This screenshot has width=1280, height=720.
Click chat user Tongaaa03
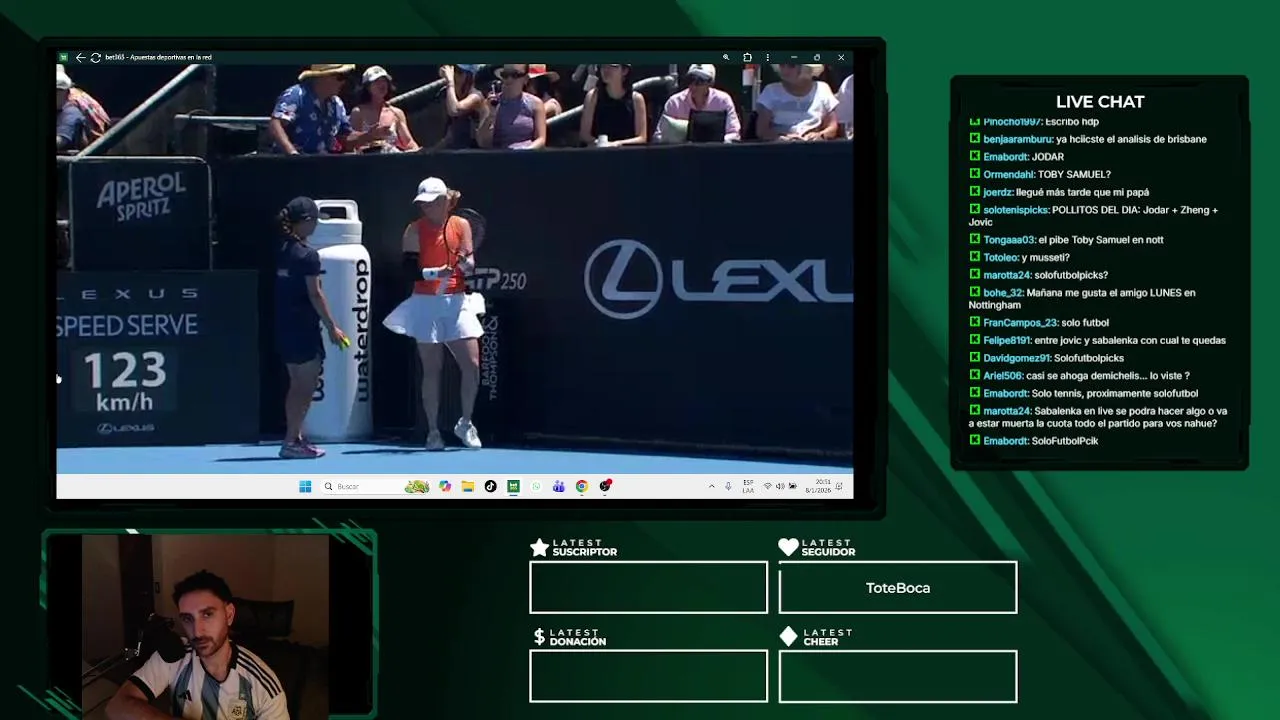click(1009, 240)
